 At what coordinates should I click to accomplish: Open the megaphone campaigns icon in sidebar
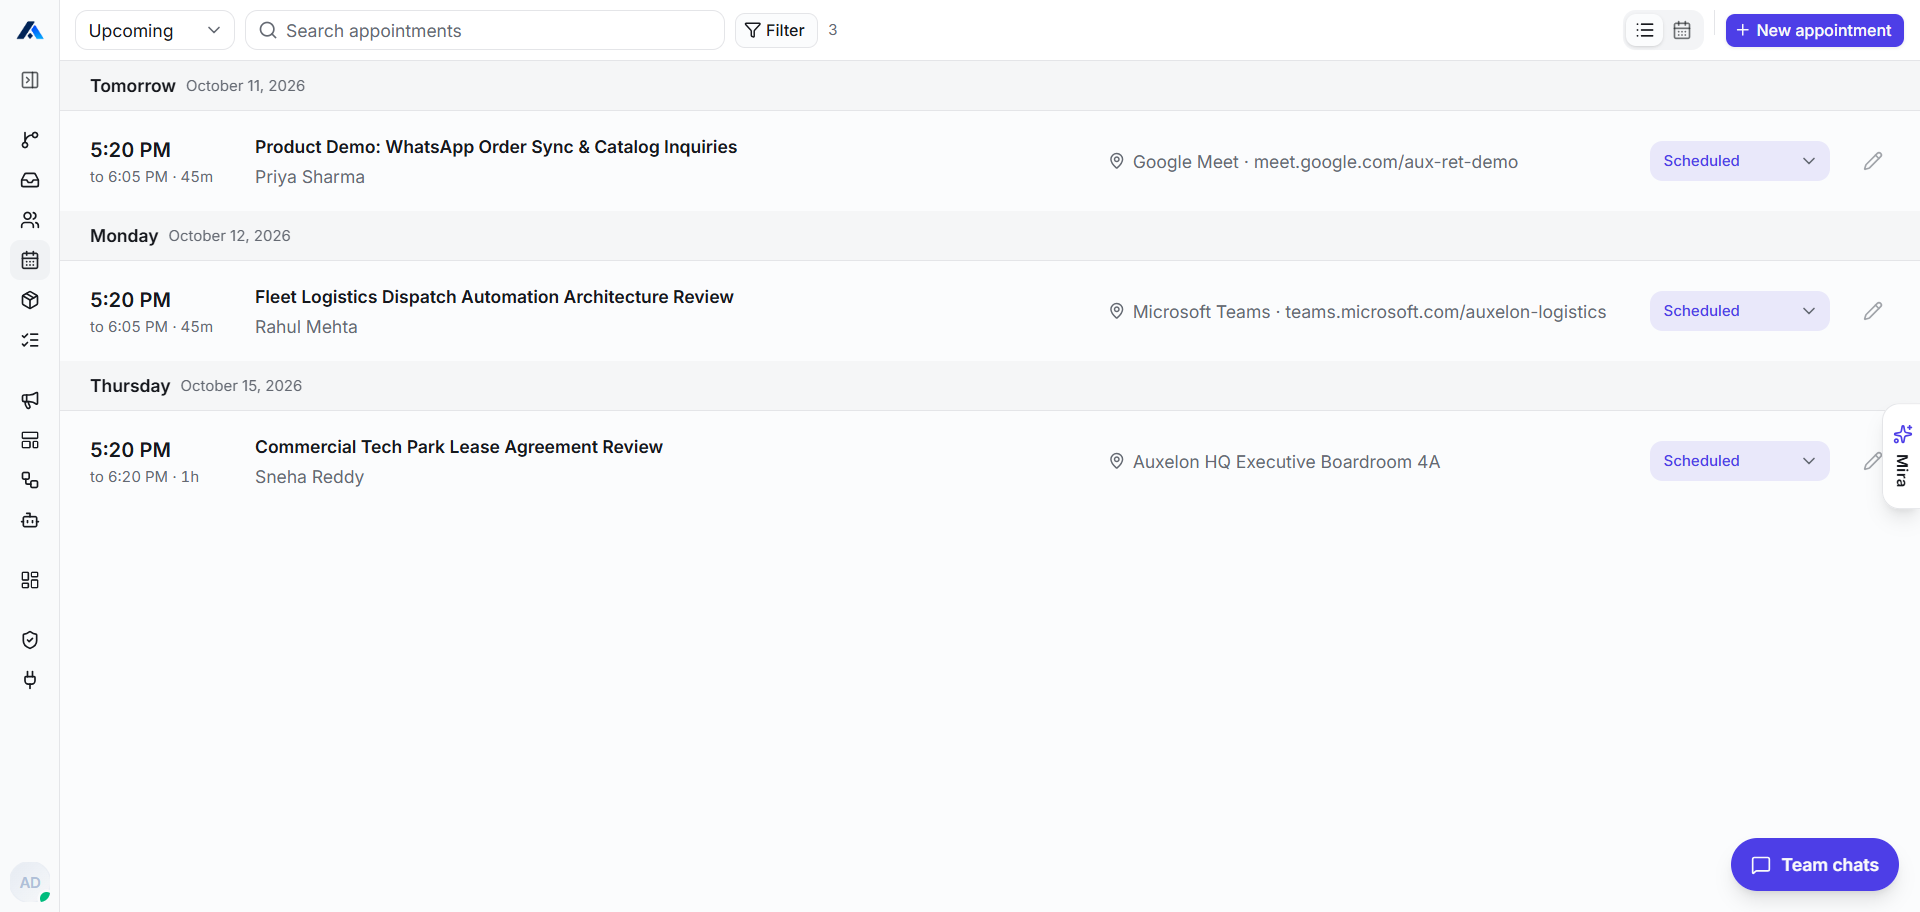point(30,400)
